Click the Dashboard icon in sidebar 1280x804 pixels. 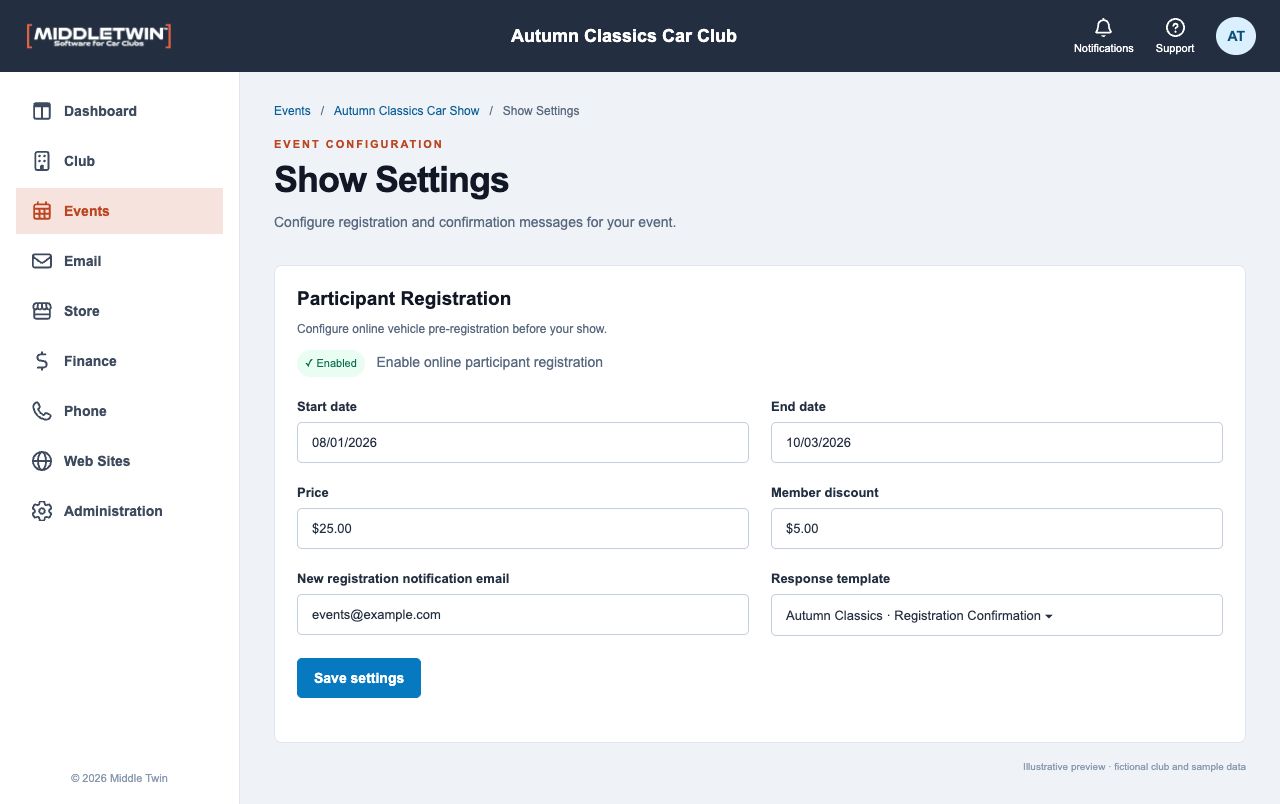pos(41,111)
